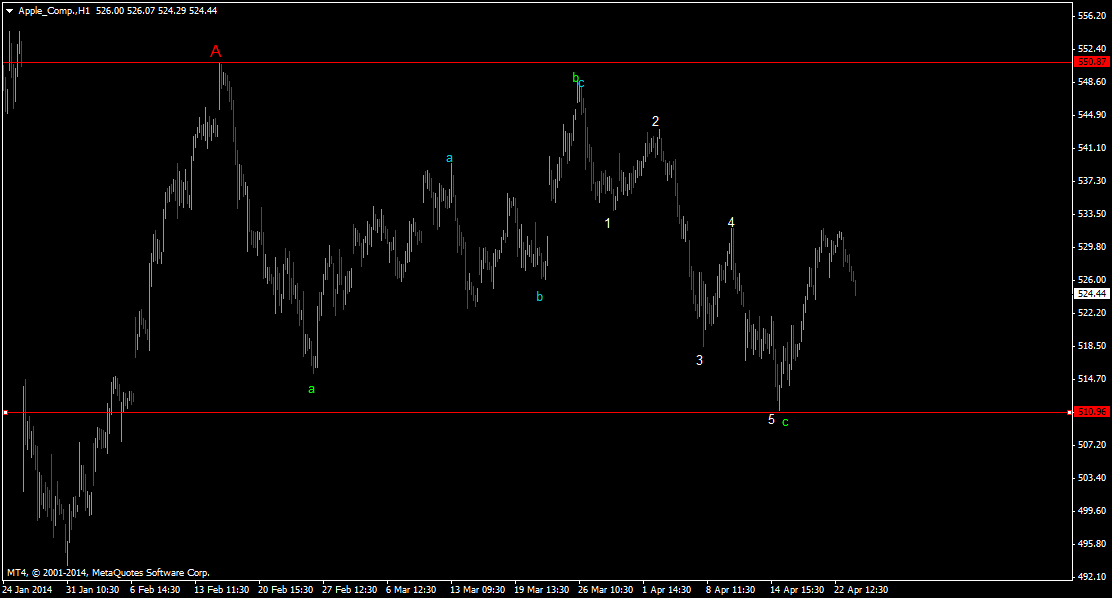The width and height of the screenshot is (1112, 598).
Task: Click the 544.90 price axis label
Action: 1092,115
